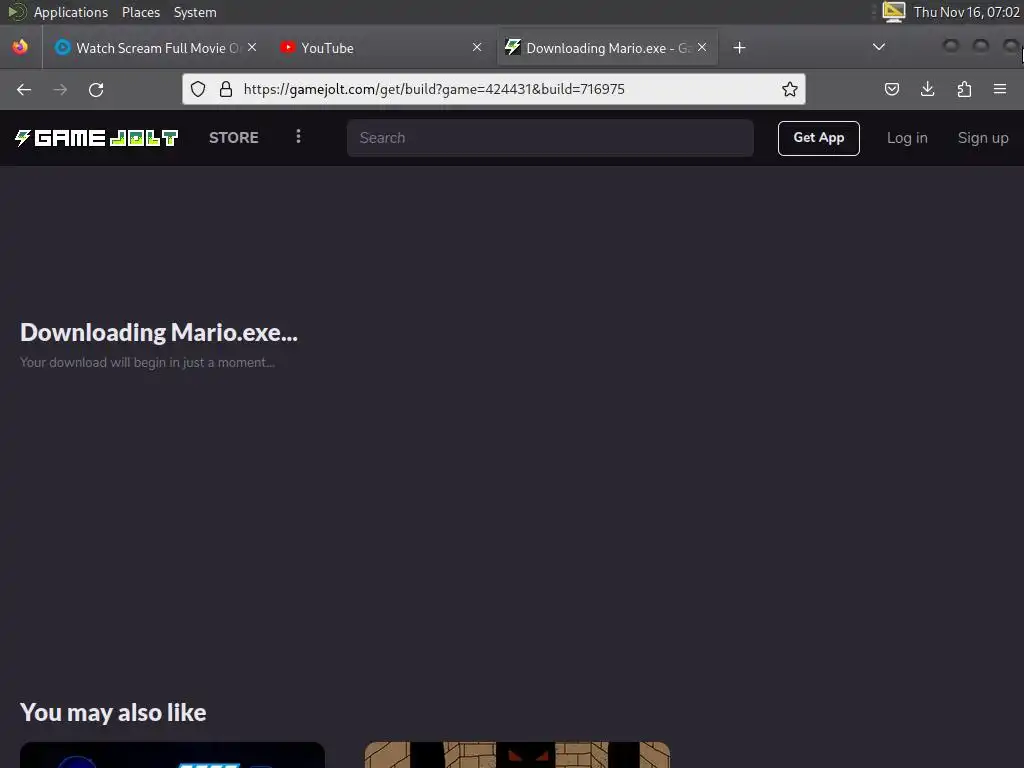View site security lock info
The height and width of the screenshot is (768, 1024).
[x=226, y=89]
